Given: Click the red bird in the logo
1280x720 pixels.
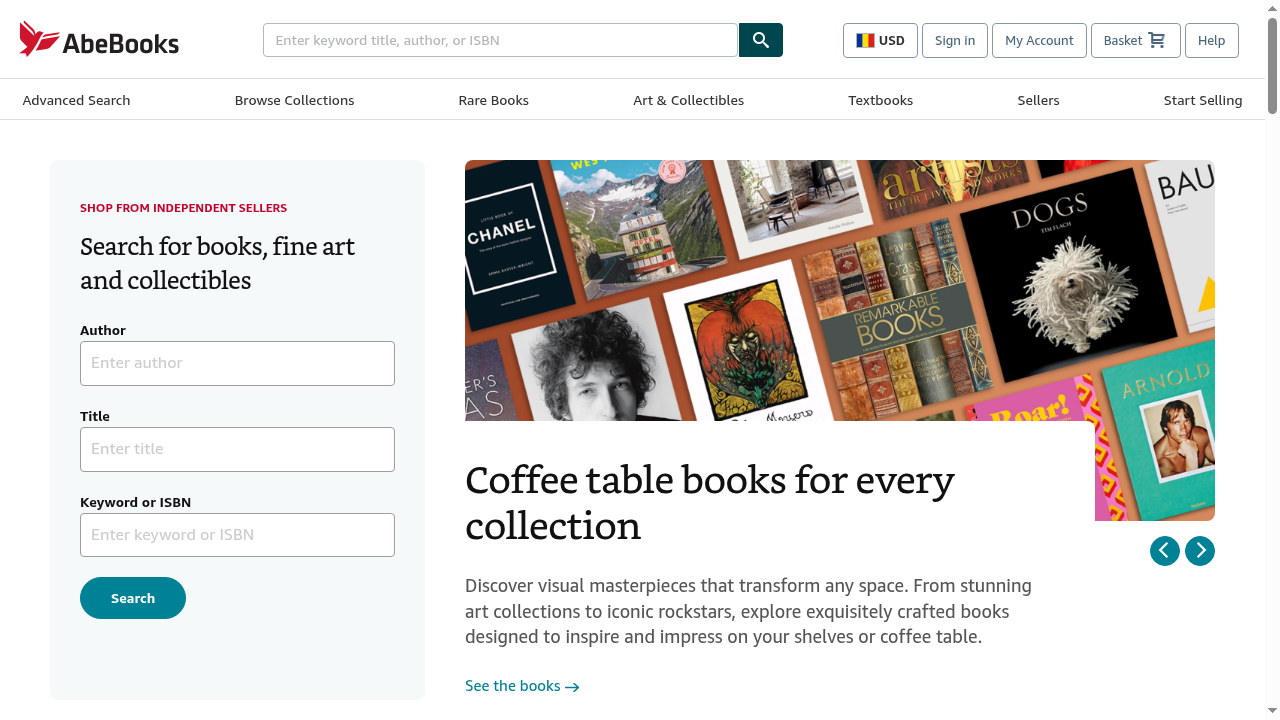Looking at the screenshot, I should [x=40, y=39].
